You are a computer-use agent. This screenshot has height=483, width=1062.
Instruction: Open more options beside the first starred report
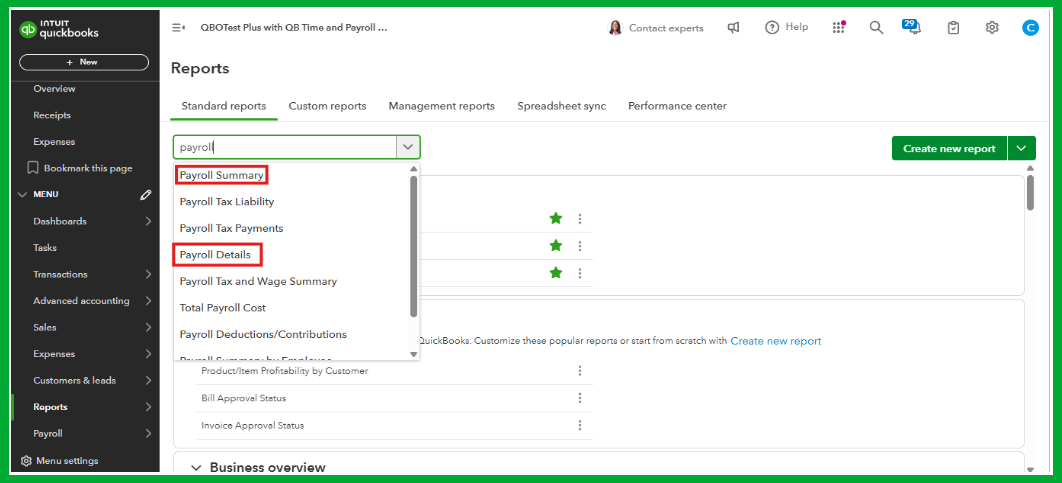(x=580, y=219)
